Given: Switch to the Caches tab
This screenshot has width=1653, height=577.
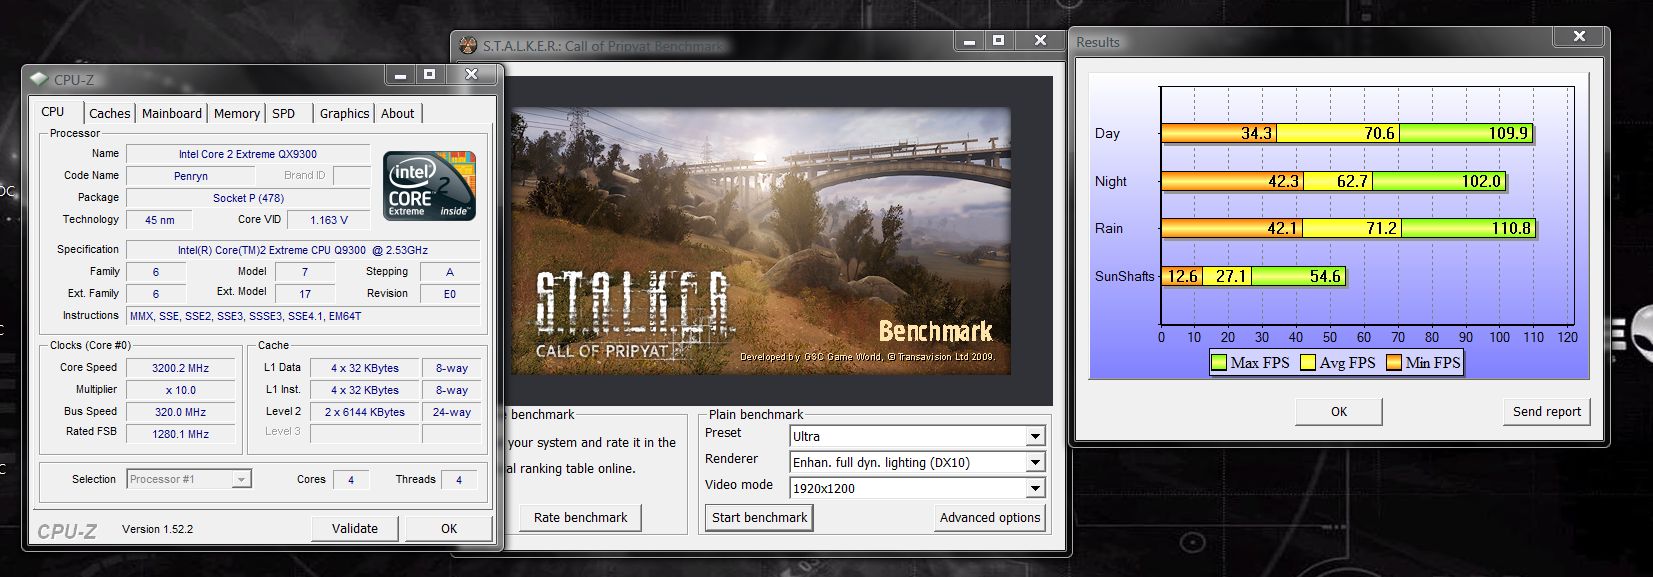Looking at the screenshot, I should coord(110,114).
